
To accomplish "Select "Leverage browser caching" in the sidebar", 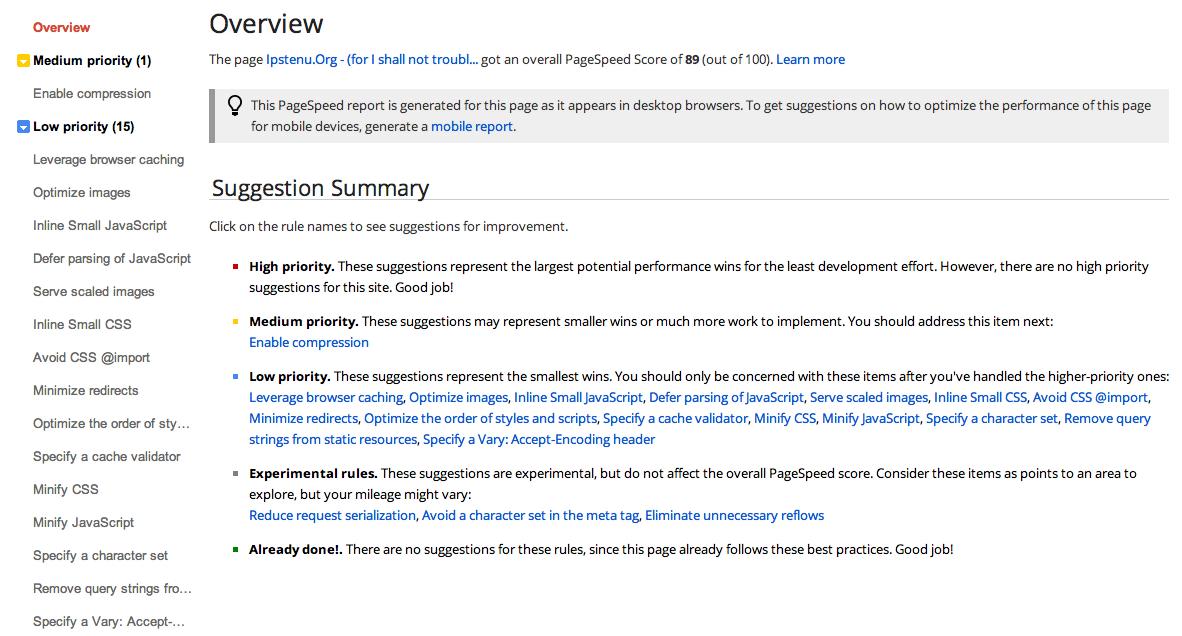I will [x=108, y=160].
